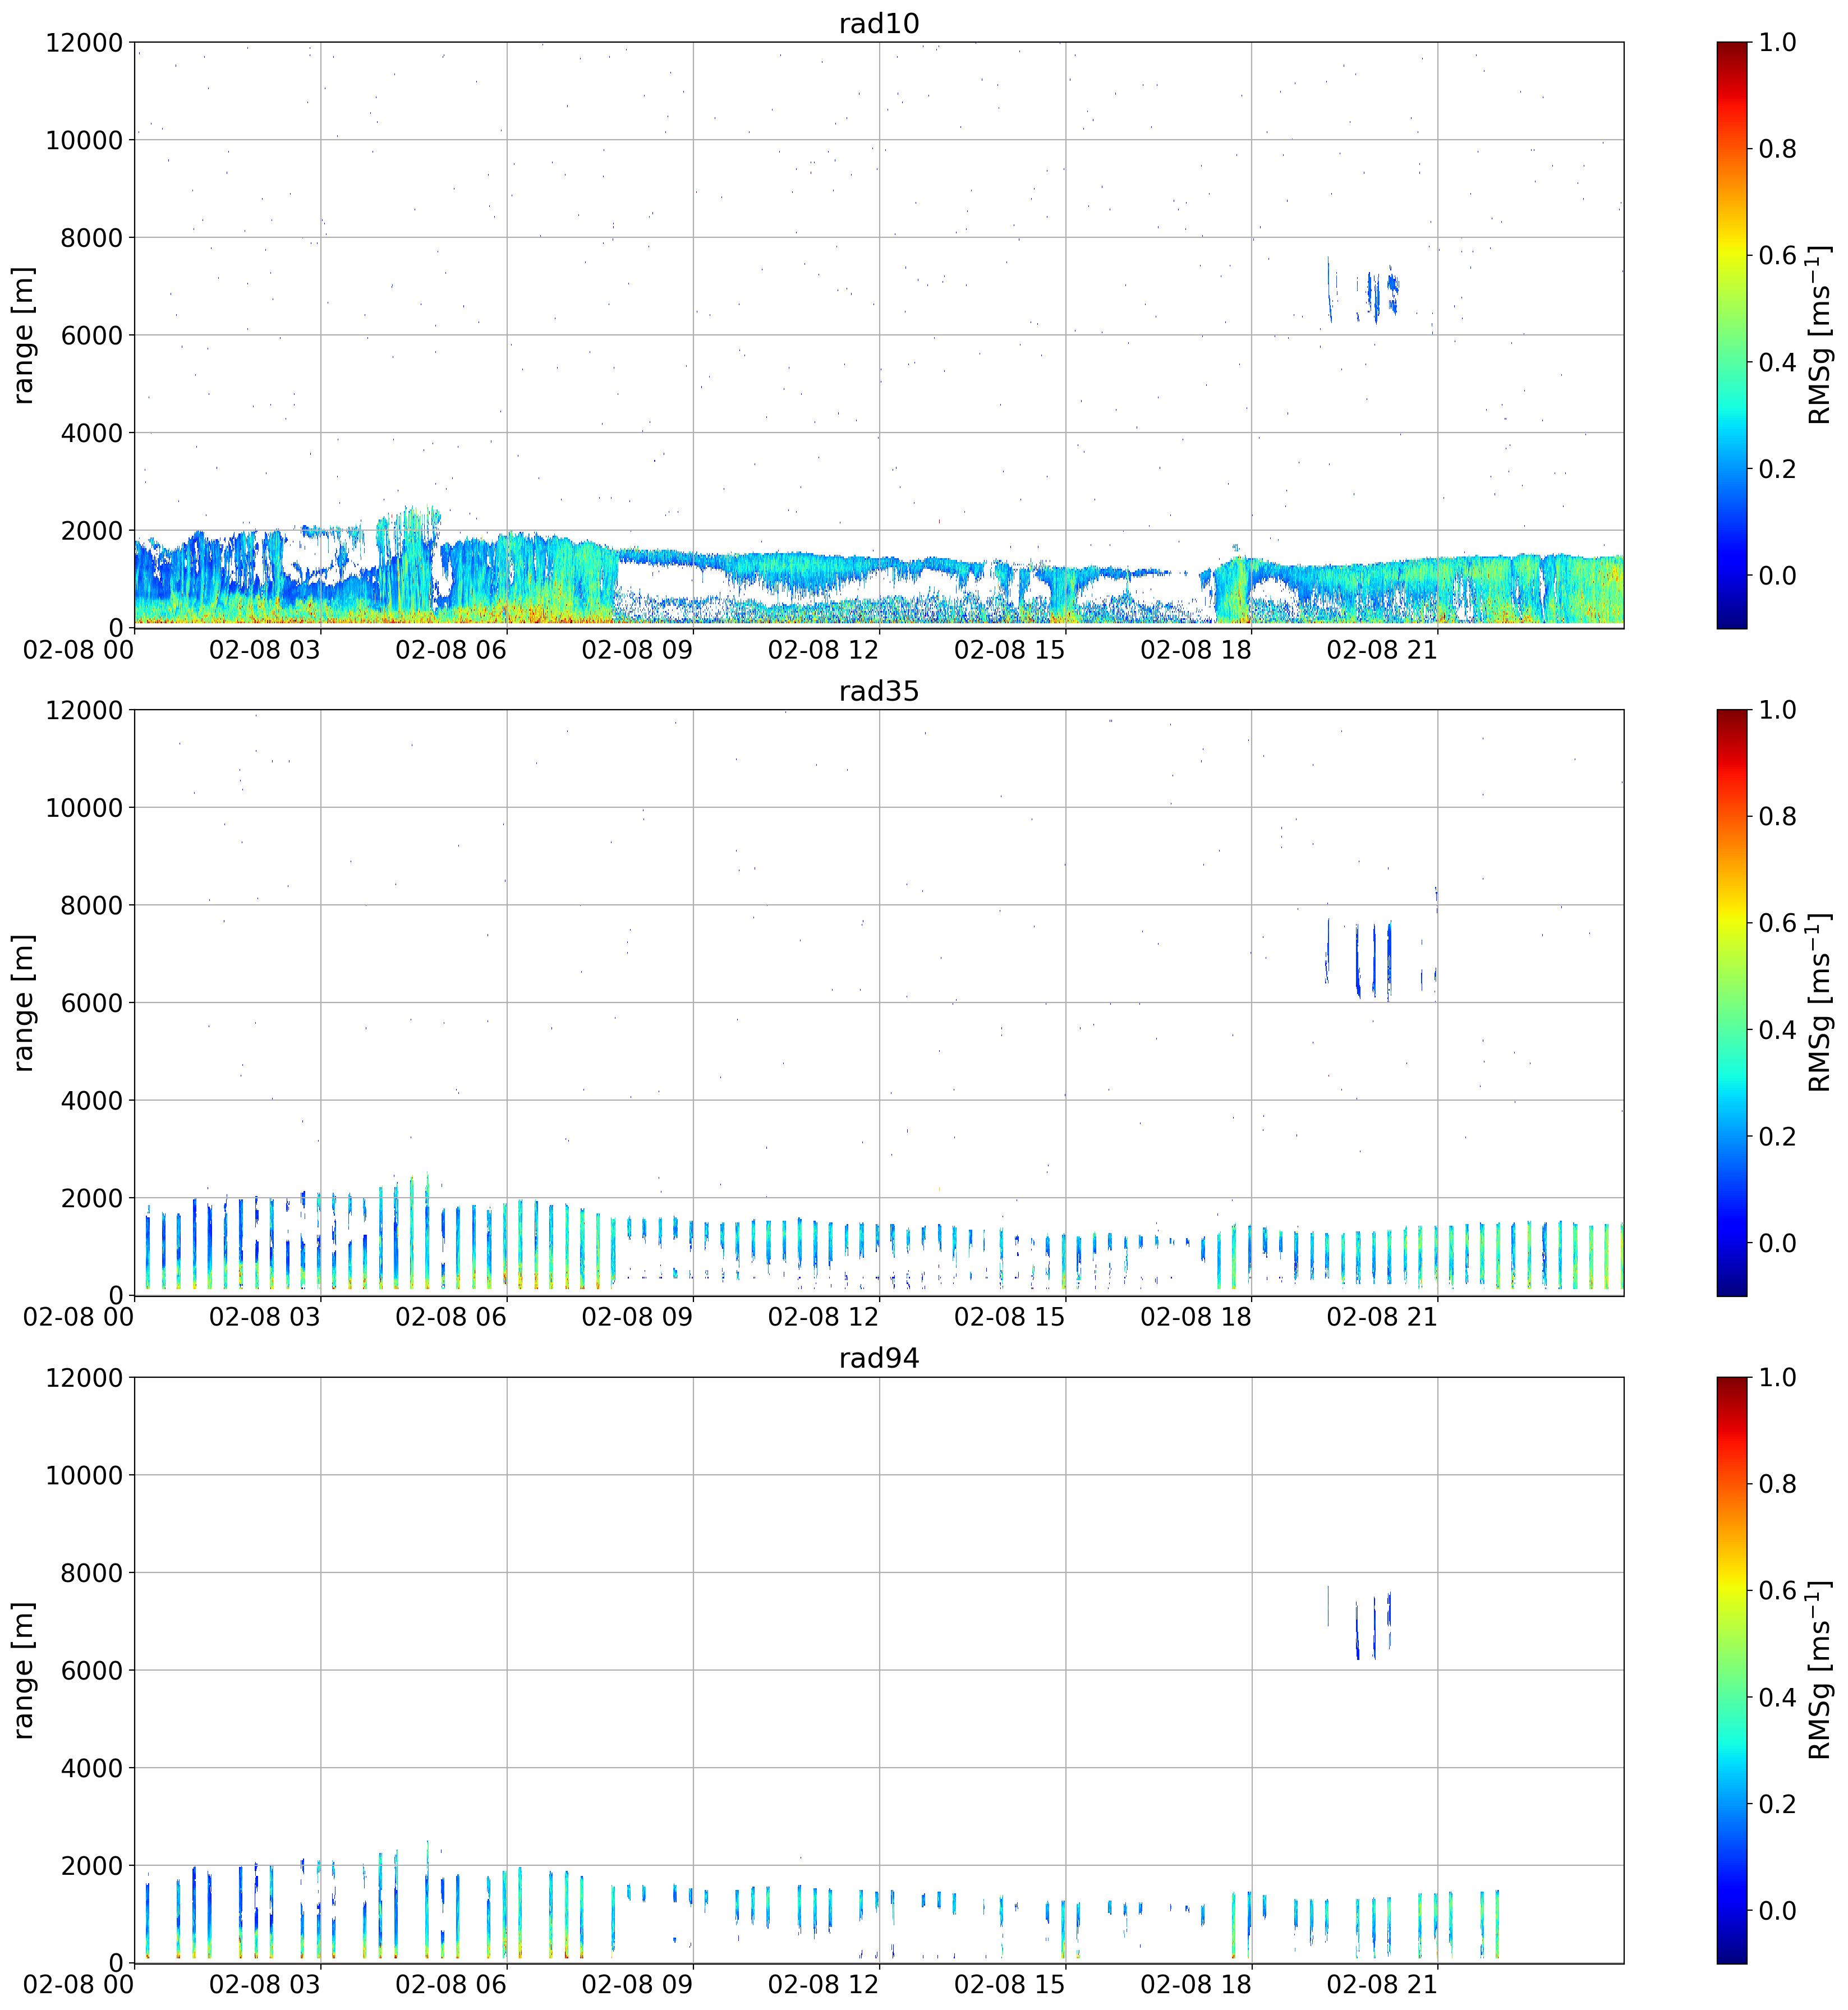Click the 10000 range tick on rad94

coord(84,1475)
